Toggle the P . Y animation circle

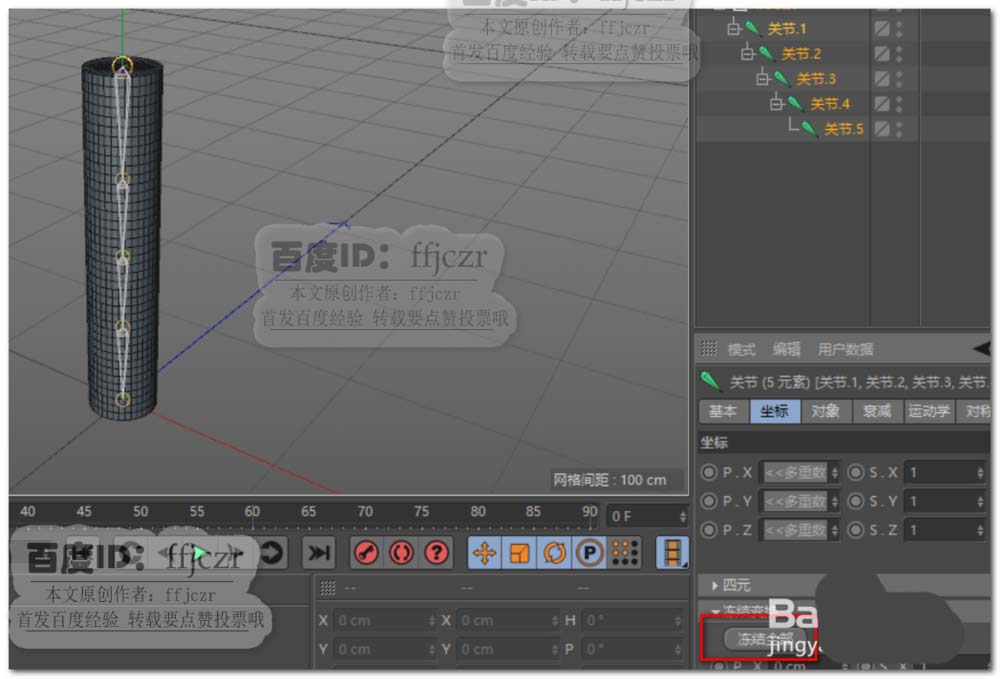point(709,501)
